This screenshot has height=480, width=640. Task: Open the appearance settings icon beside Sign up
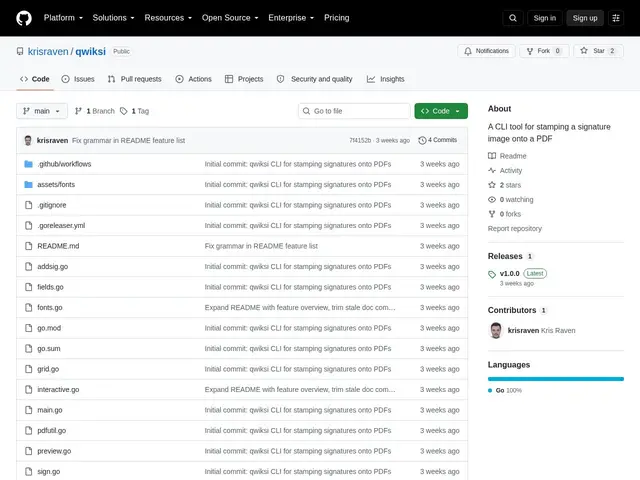click(x=616, y=18)
